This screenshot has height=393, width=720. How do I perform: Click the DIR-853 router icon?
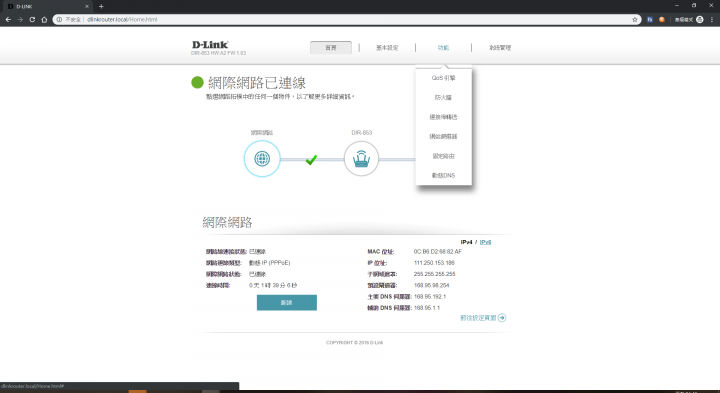361,159
